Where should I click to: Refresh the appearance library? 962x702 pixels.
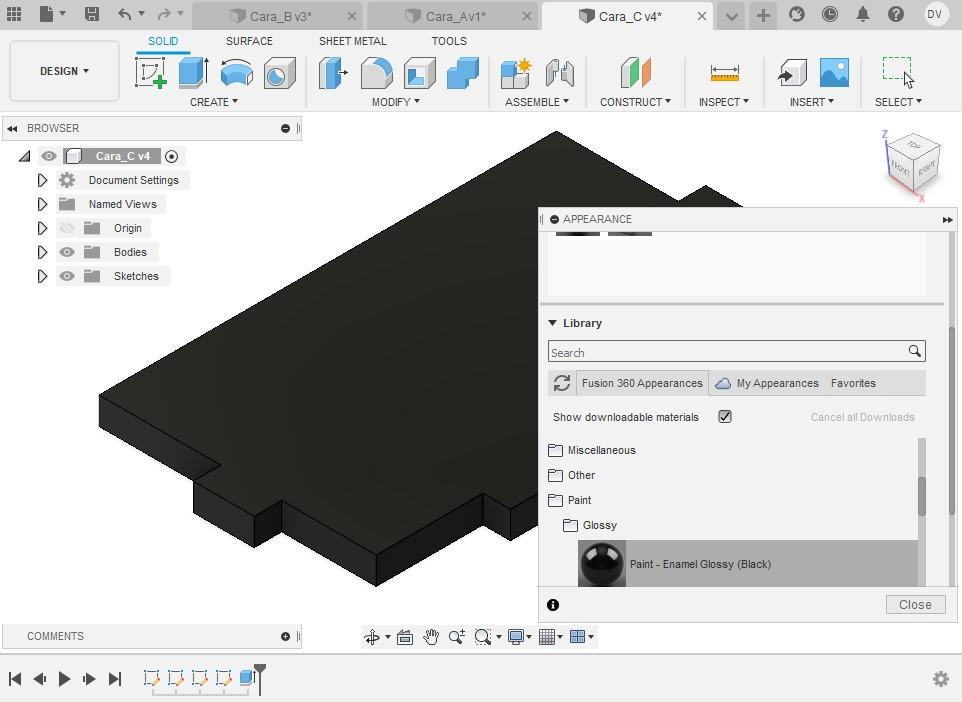click(x=562, y=383)
